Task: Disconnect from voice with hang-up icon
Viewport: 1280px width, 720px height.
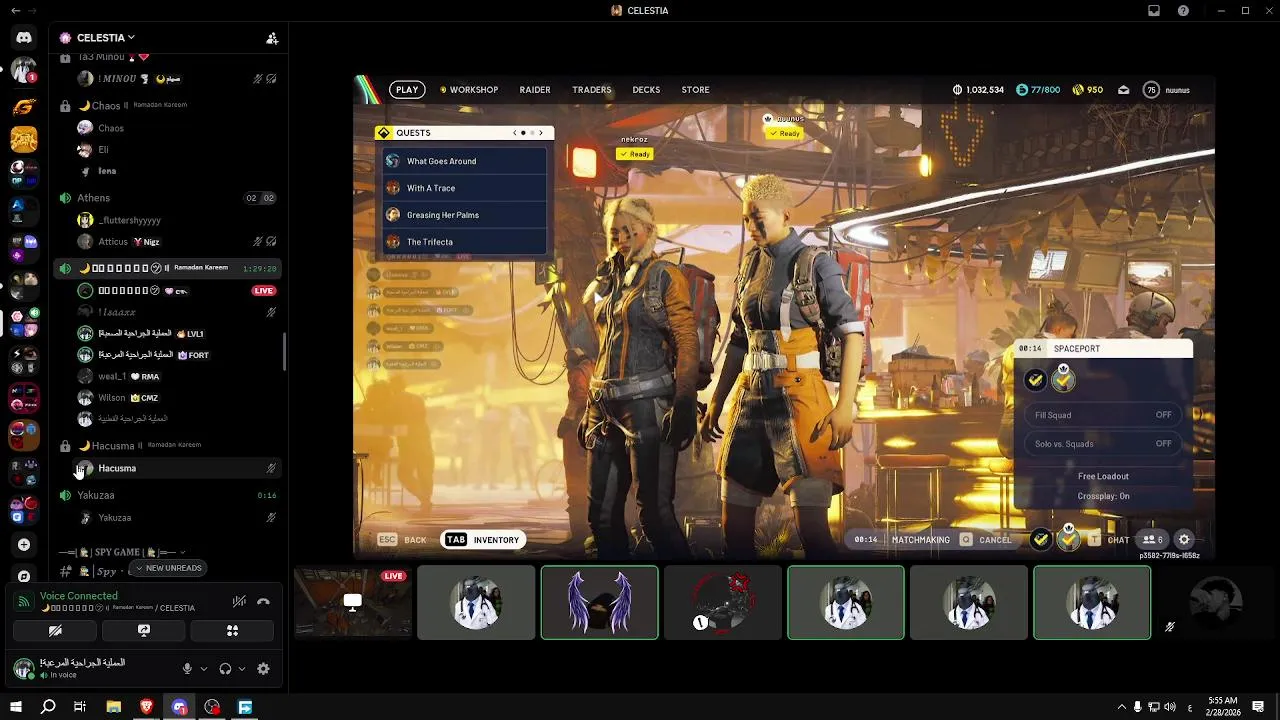Action: [263, 601]
